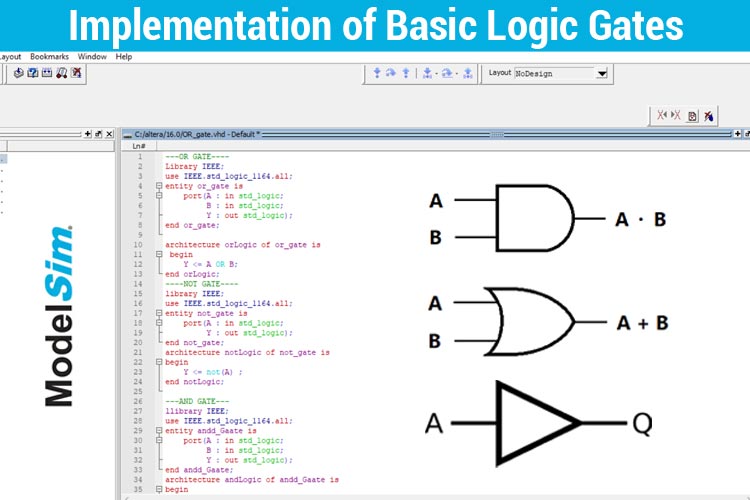
Task: Open the Window menu
Action: (x=92, y=56)
